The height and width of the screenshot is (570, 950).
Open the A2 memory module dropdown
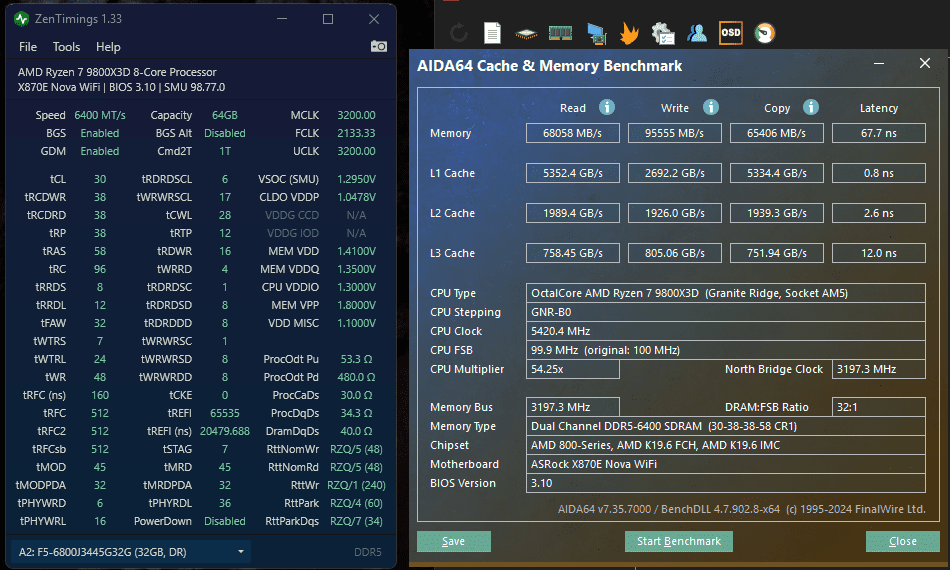point(131,552)
